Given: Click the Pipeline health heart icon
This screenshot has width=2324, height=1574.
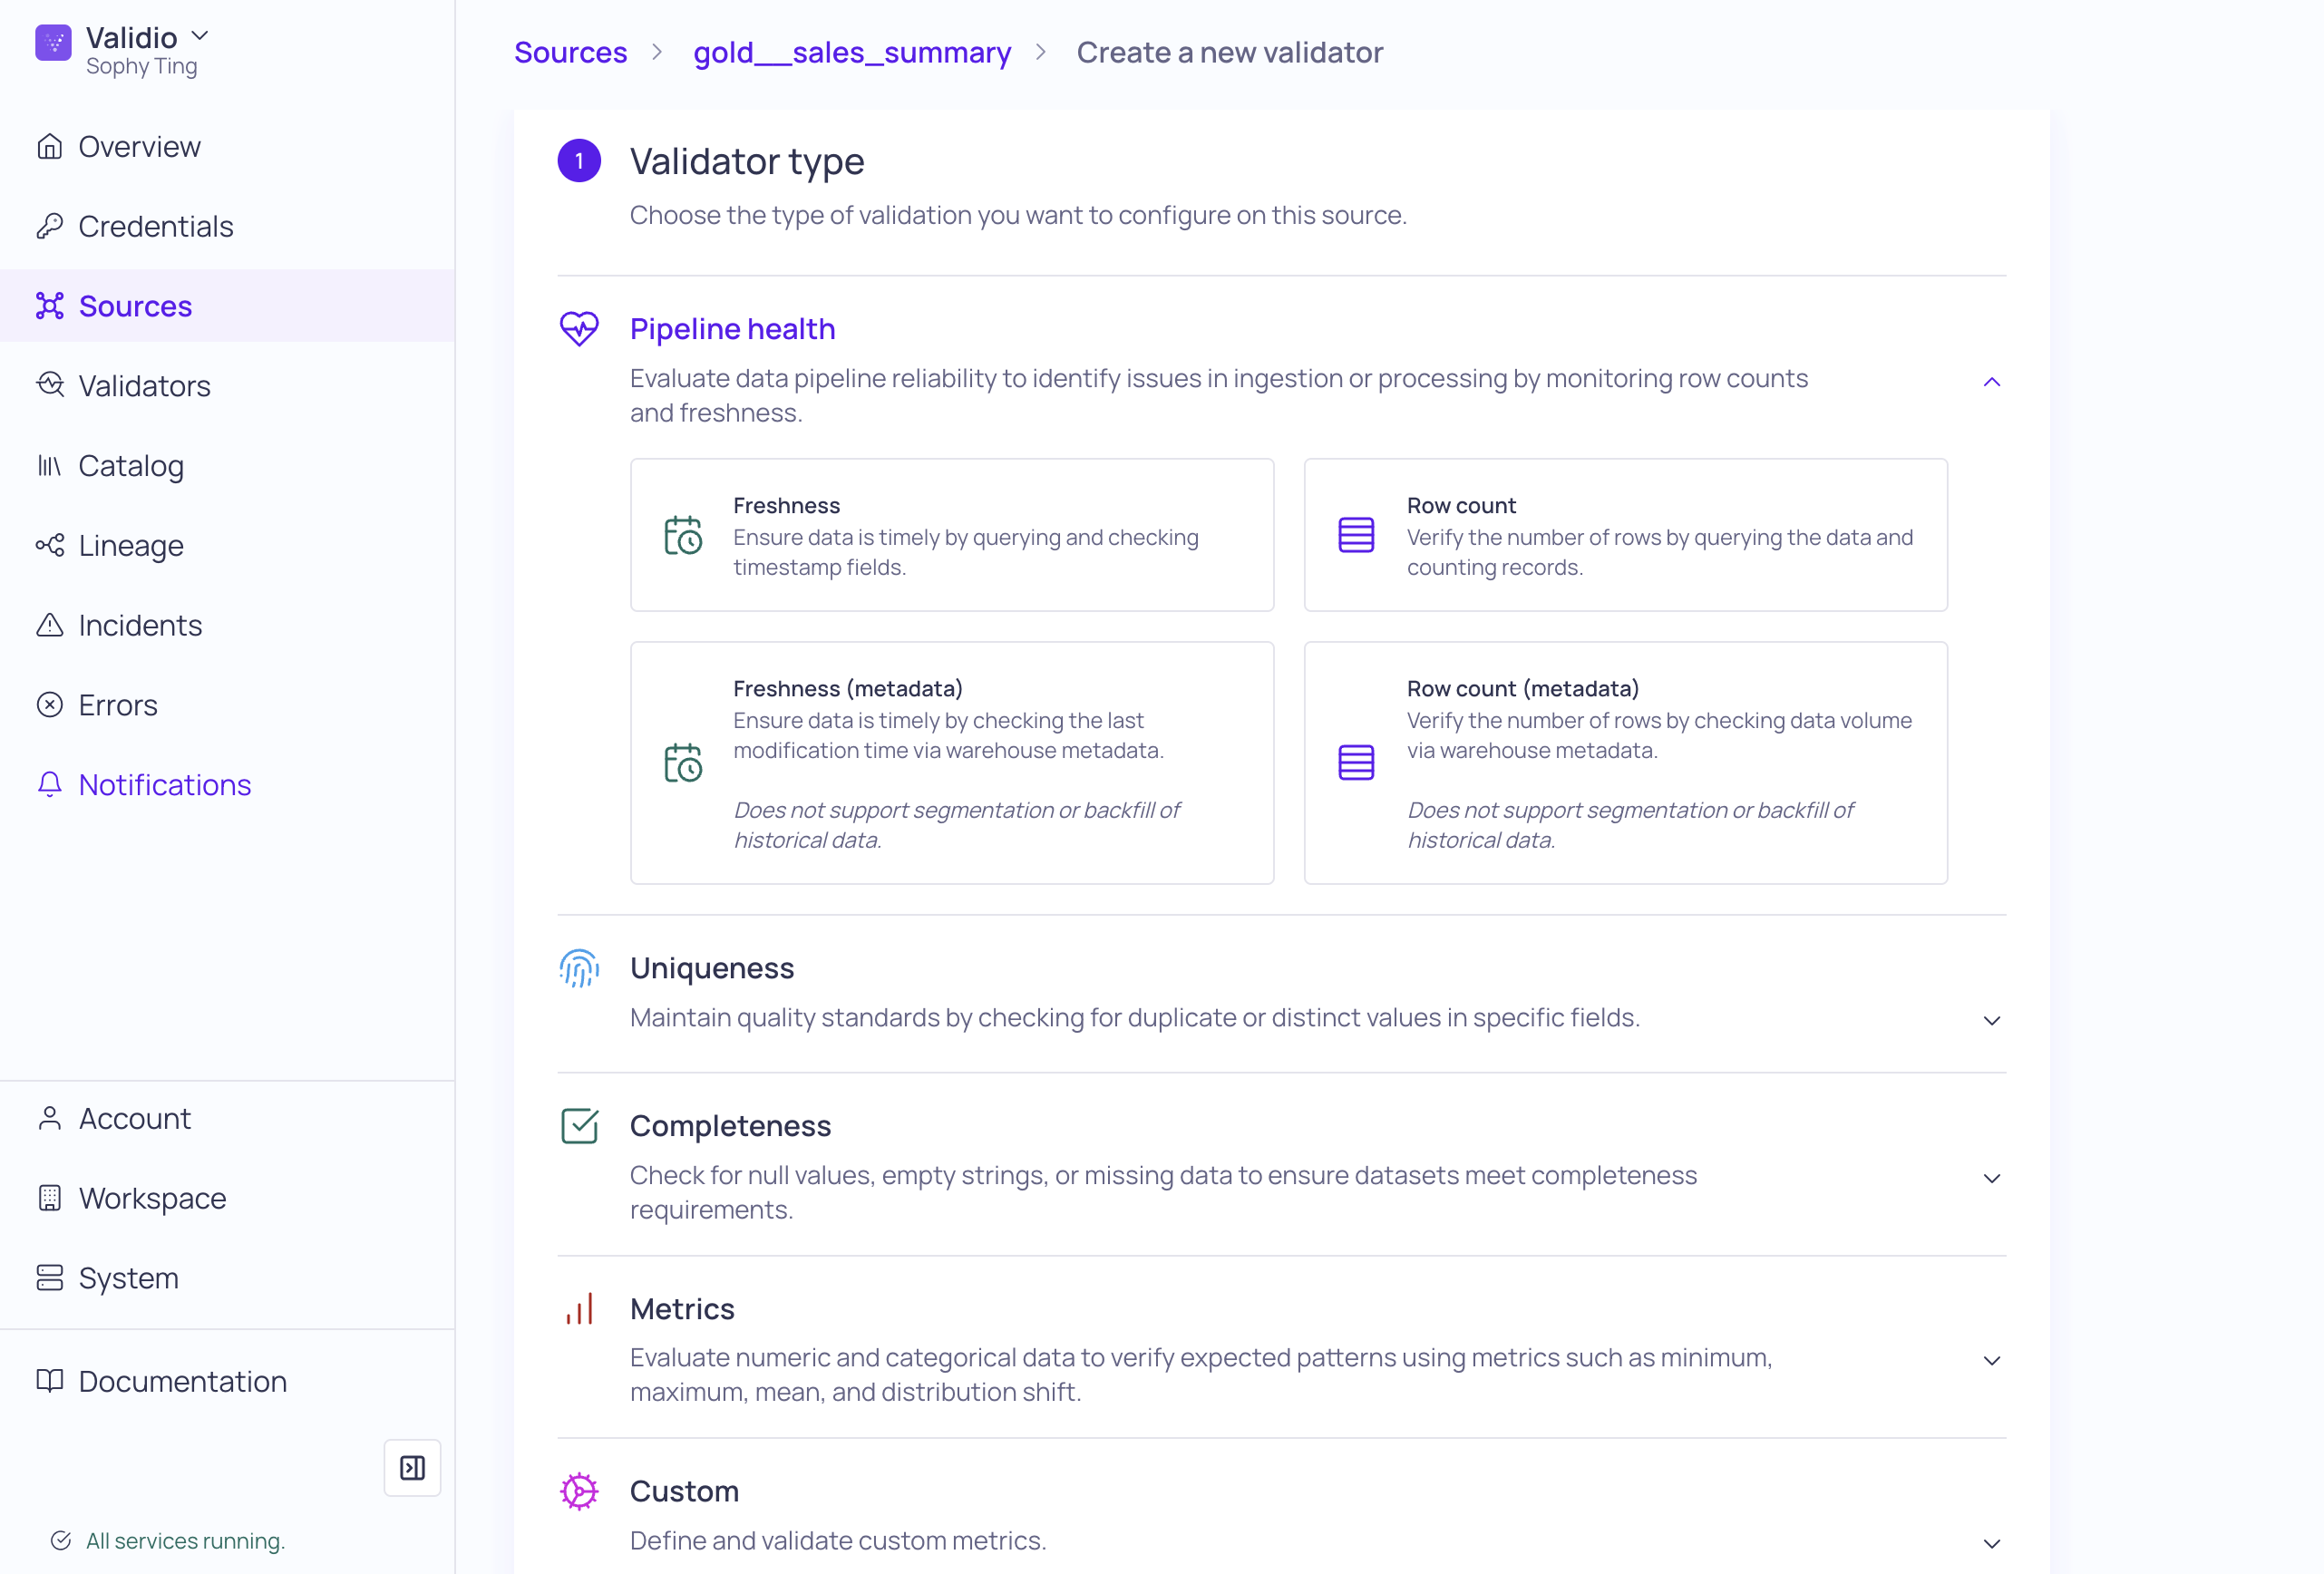Looking at the screenshot, I should (579, 328).
